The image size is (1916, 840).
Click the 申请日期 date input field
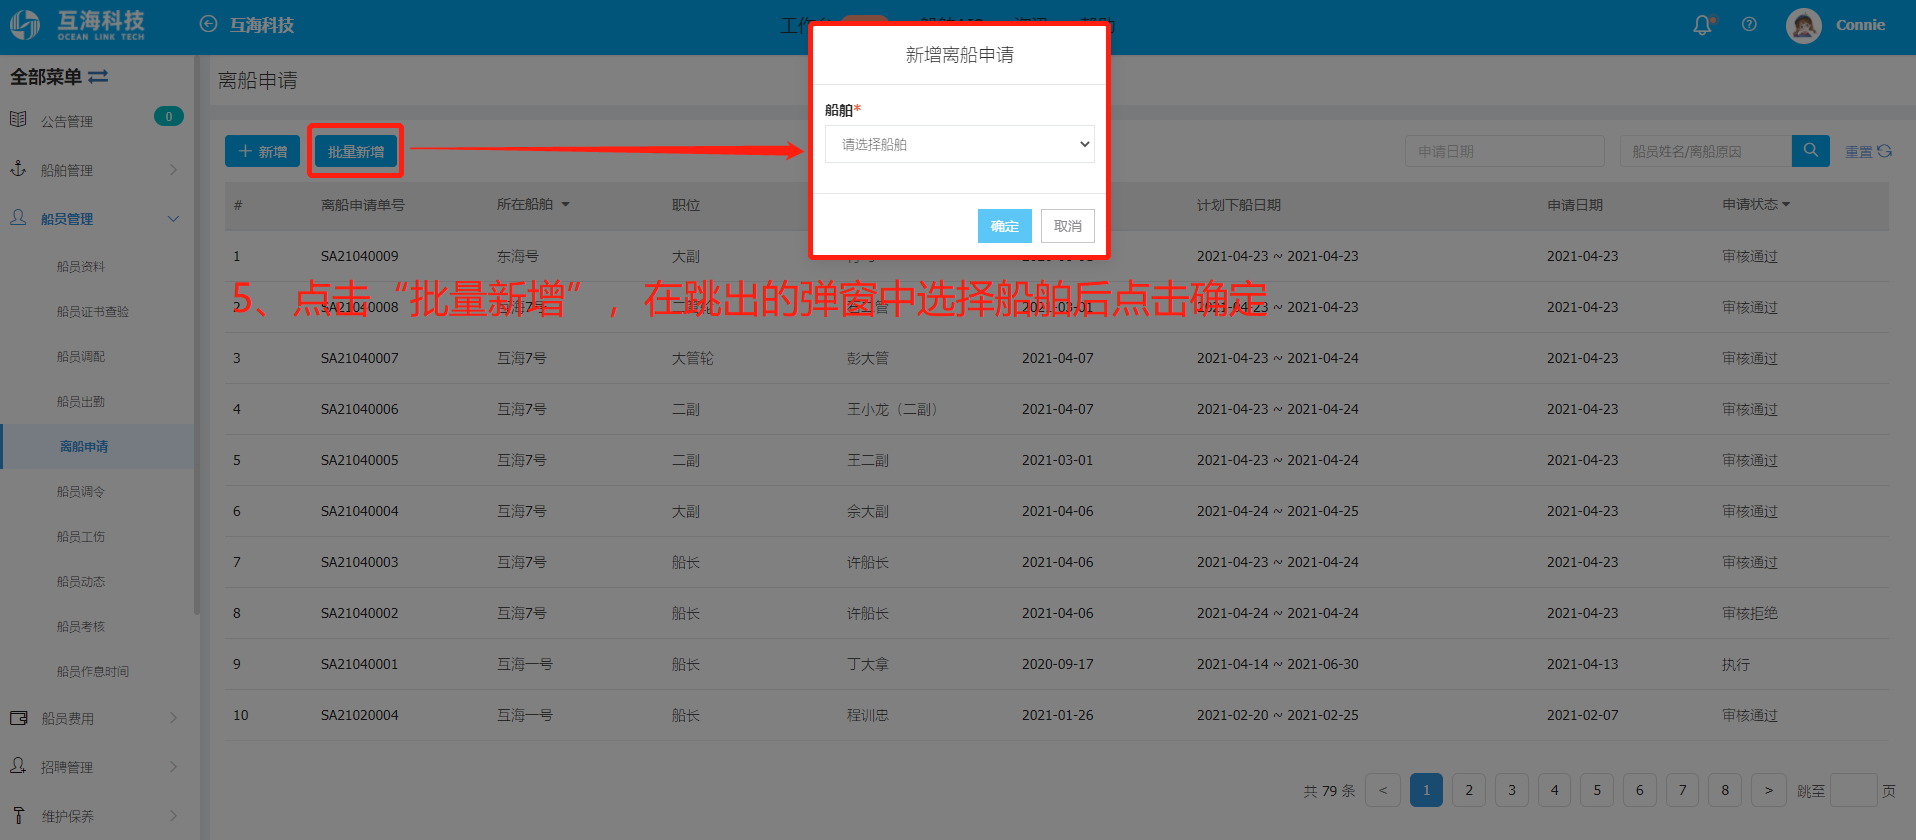[x=1505, y=151]
